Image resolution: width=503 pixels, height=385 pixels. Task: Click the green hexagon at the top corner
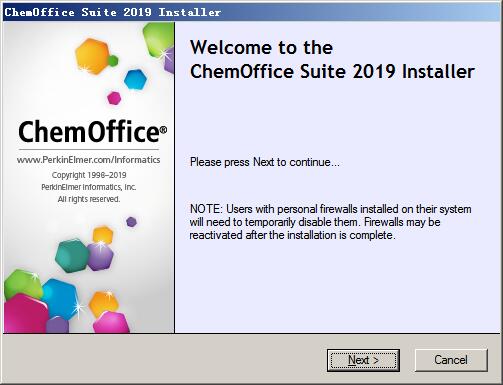[x=158, y=40]
